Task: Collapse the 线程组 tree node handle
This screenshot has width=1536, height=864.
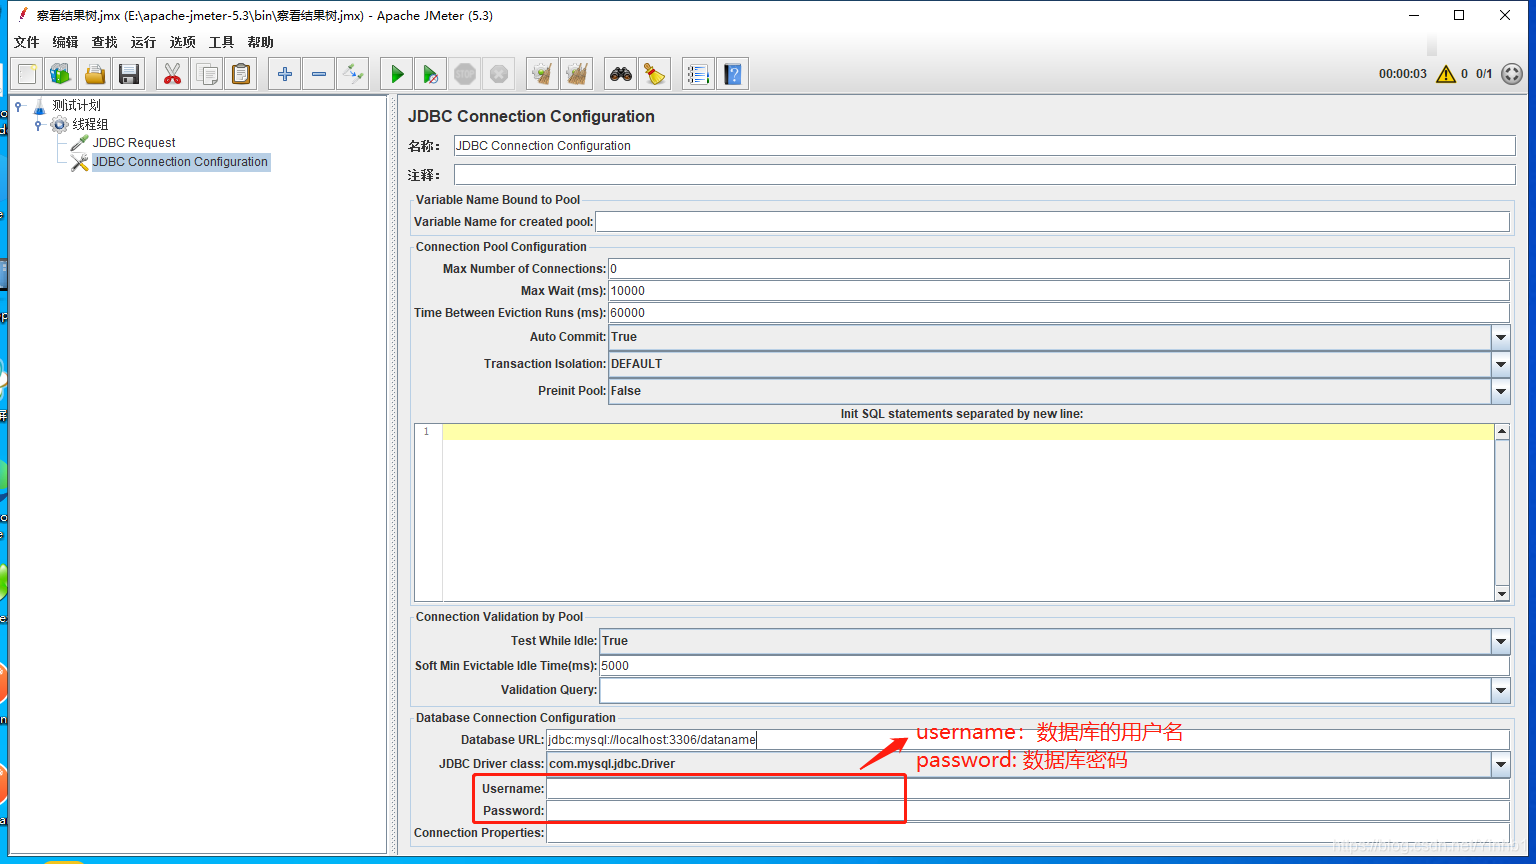Action: tap(38, 125)
